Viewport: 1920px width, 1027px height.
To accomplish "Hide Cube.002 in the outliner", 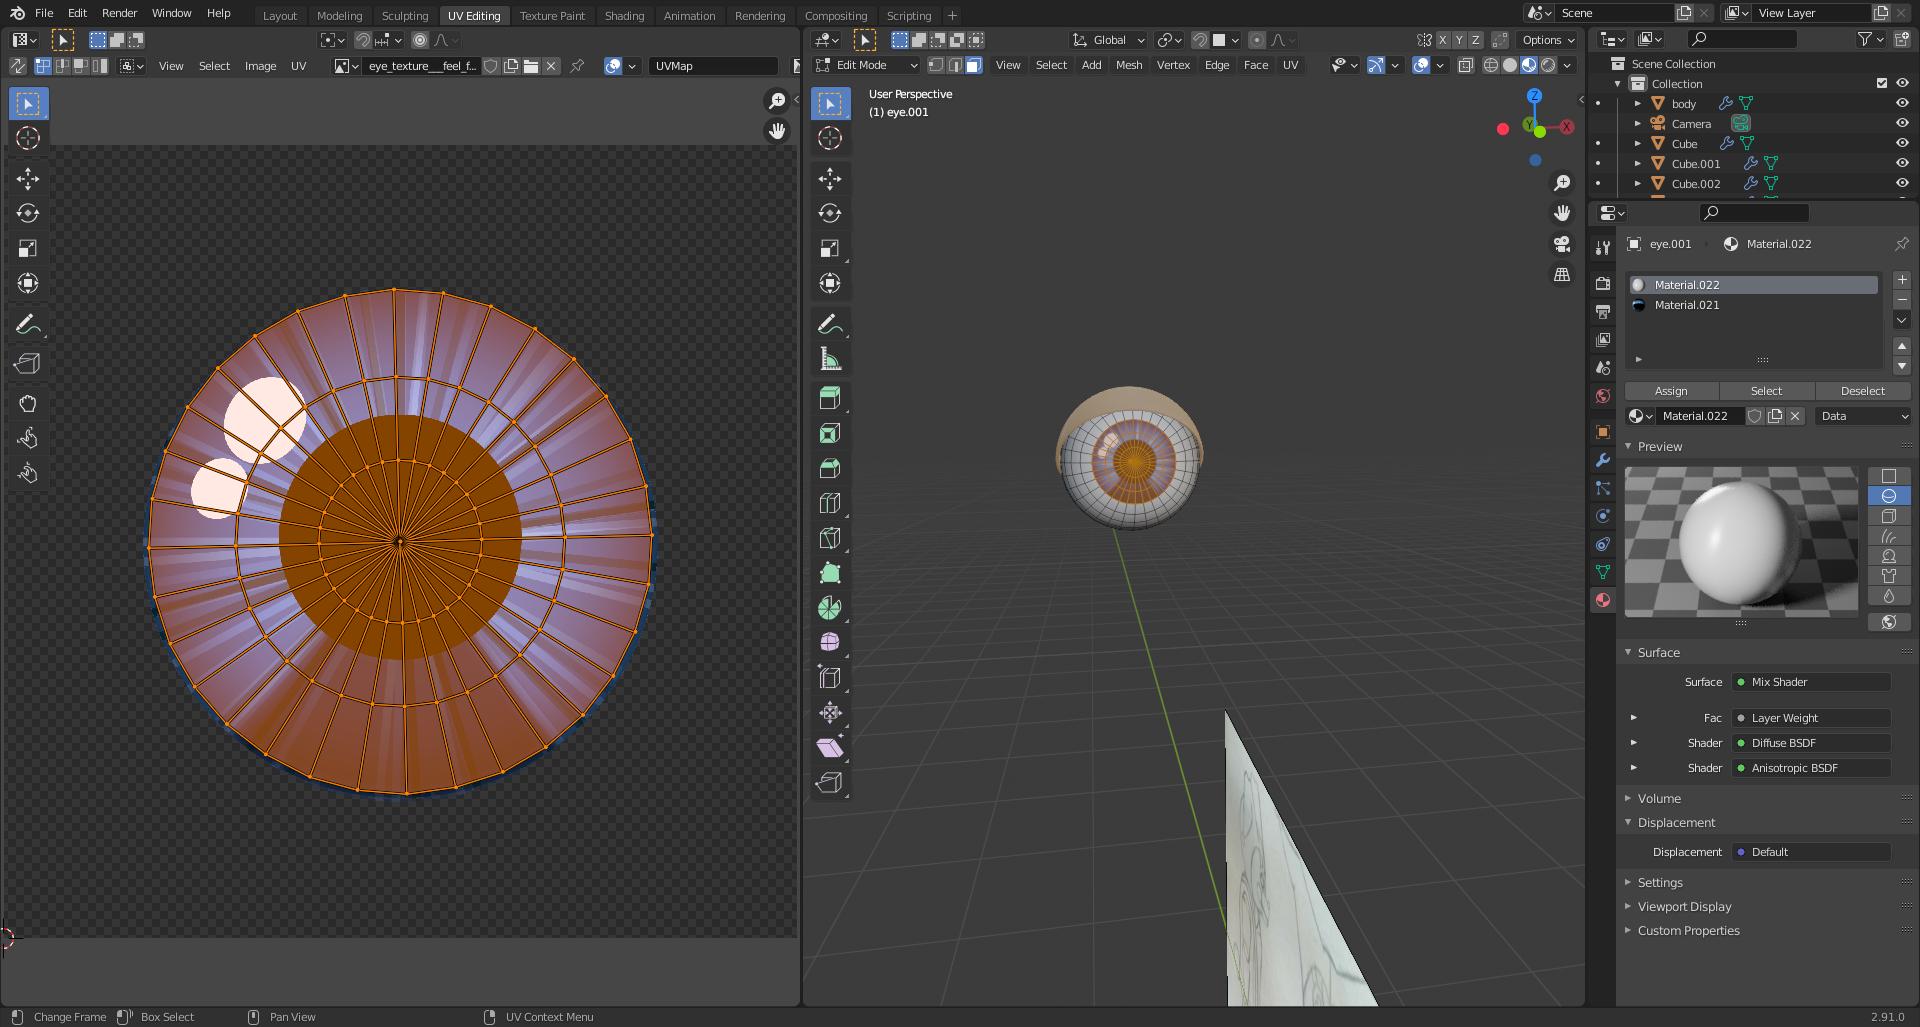I will [1902, 183].
